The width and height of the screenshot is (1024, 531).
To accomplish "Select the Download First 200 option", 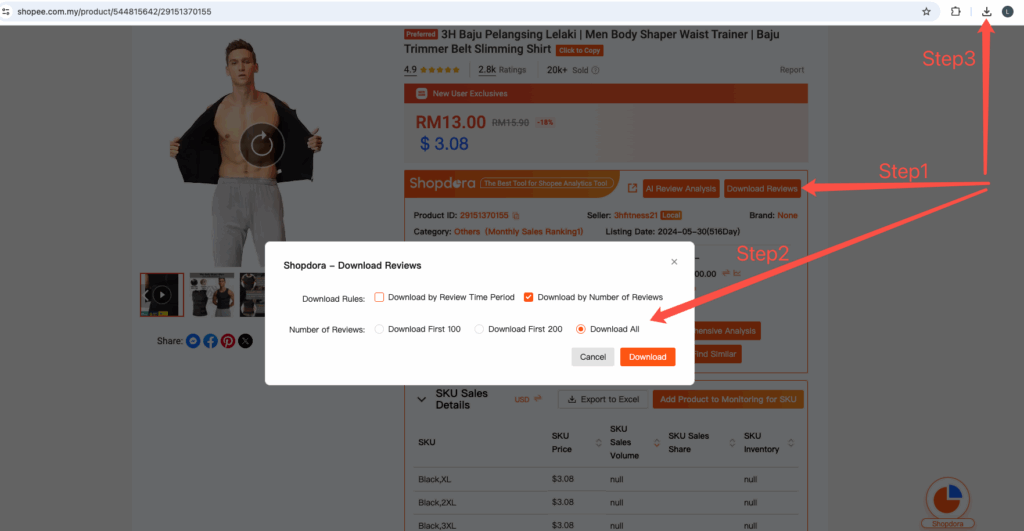I will (x=479, y=329).
